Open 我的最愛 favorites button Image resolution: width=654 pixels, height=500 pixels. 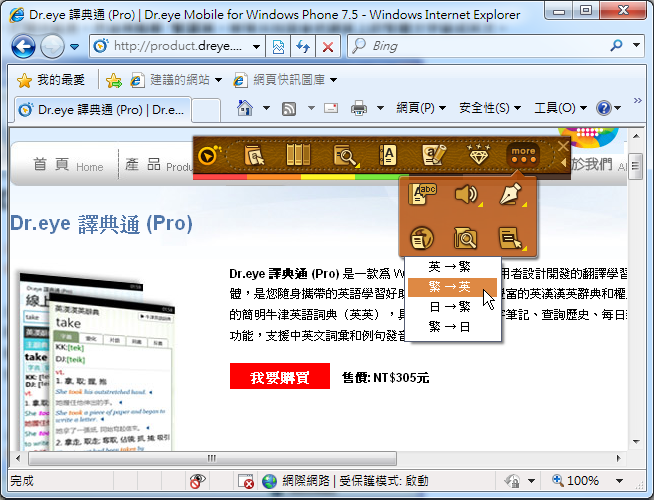51,80
